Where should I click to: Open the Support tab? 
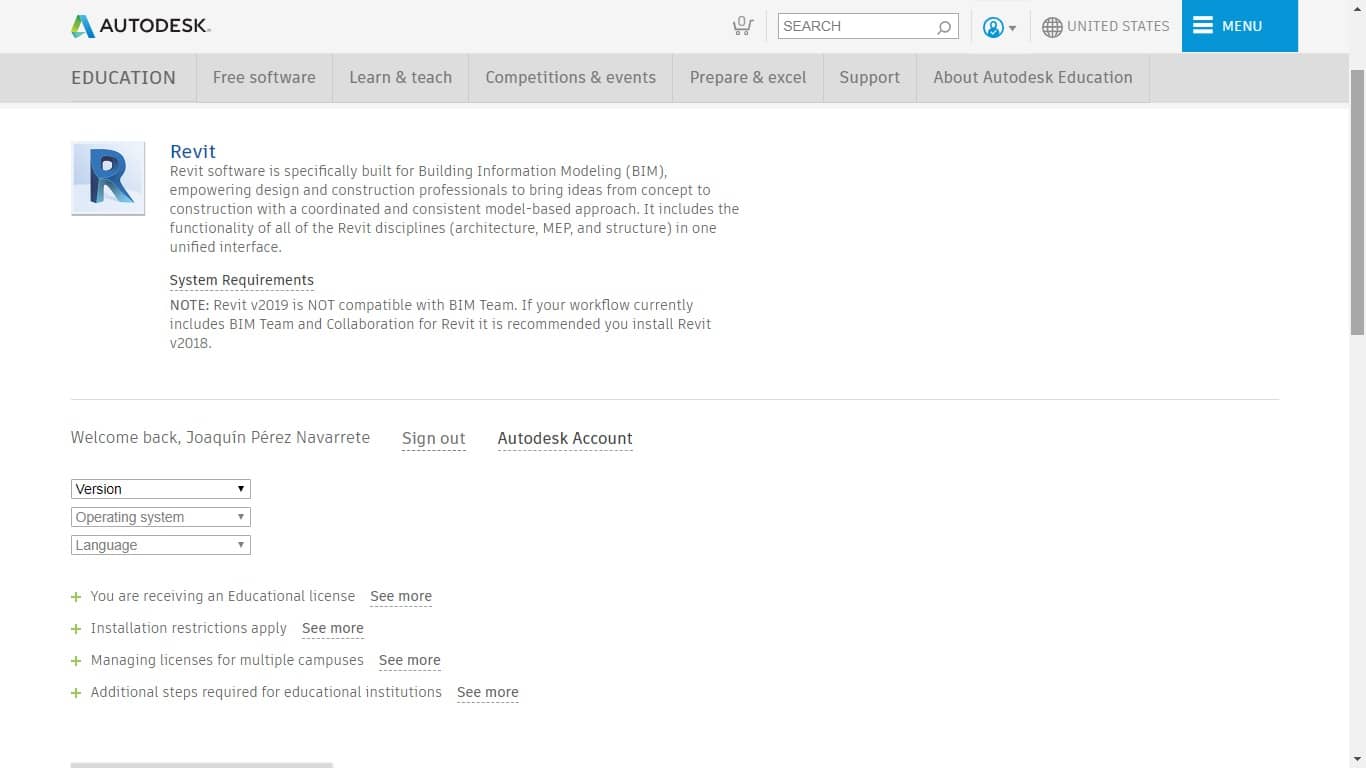[870, 77]
